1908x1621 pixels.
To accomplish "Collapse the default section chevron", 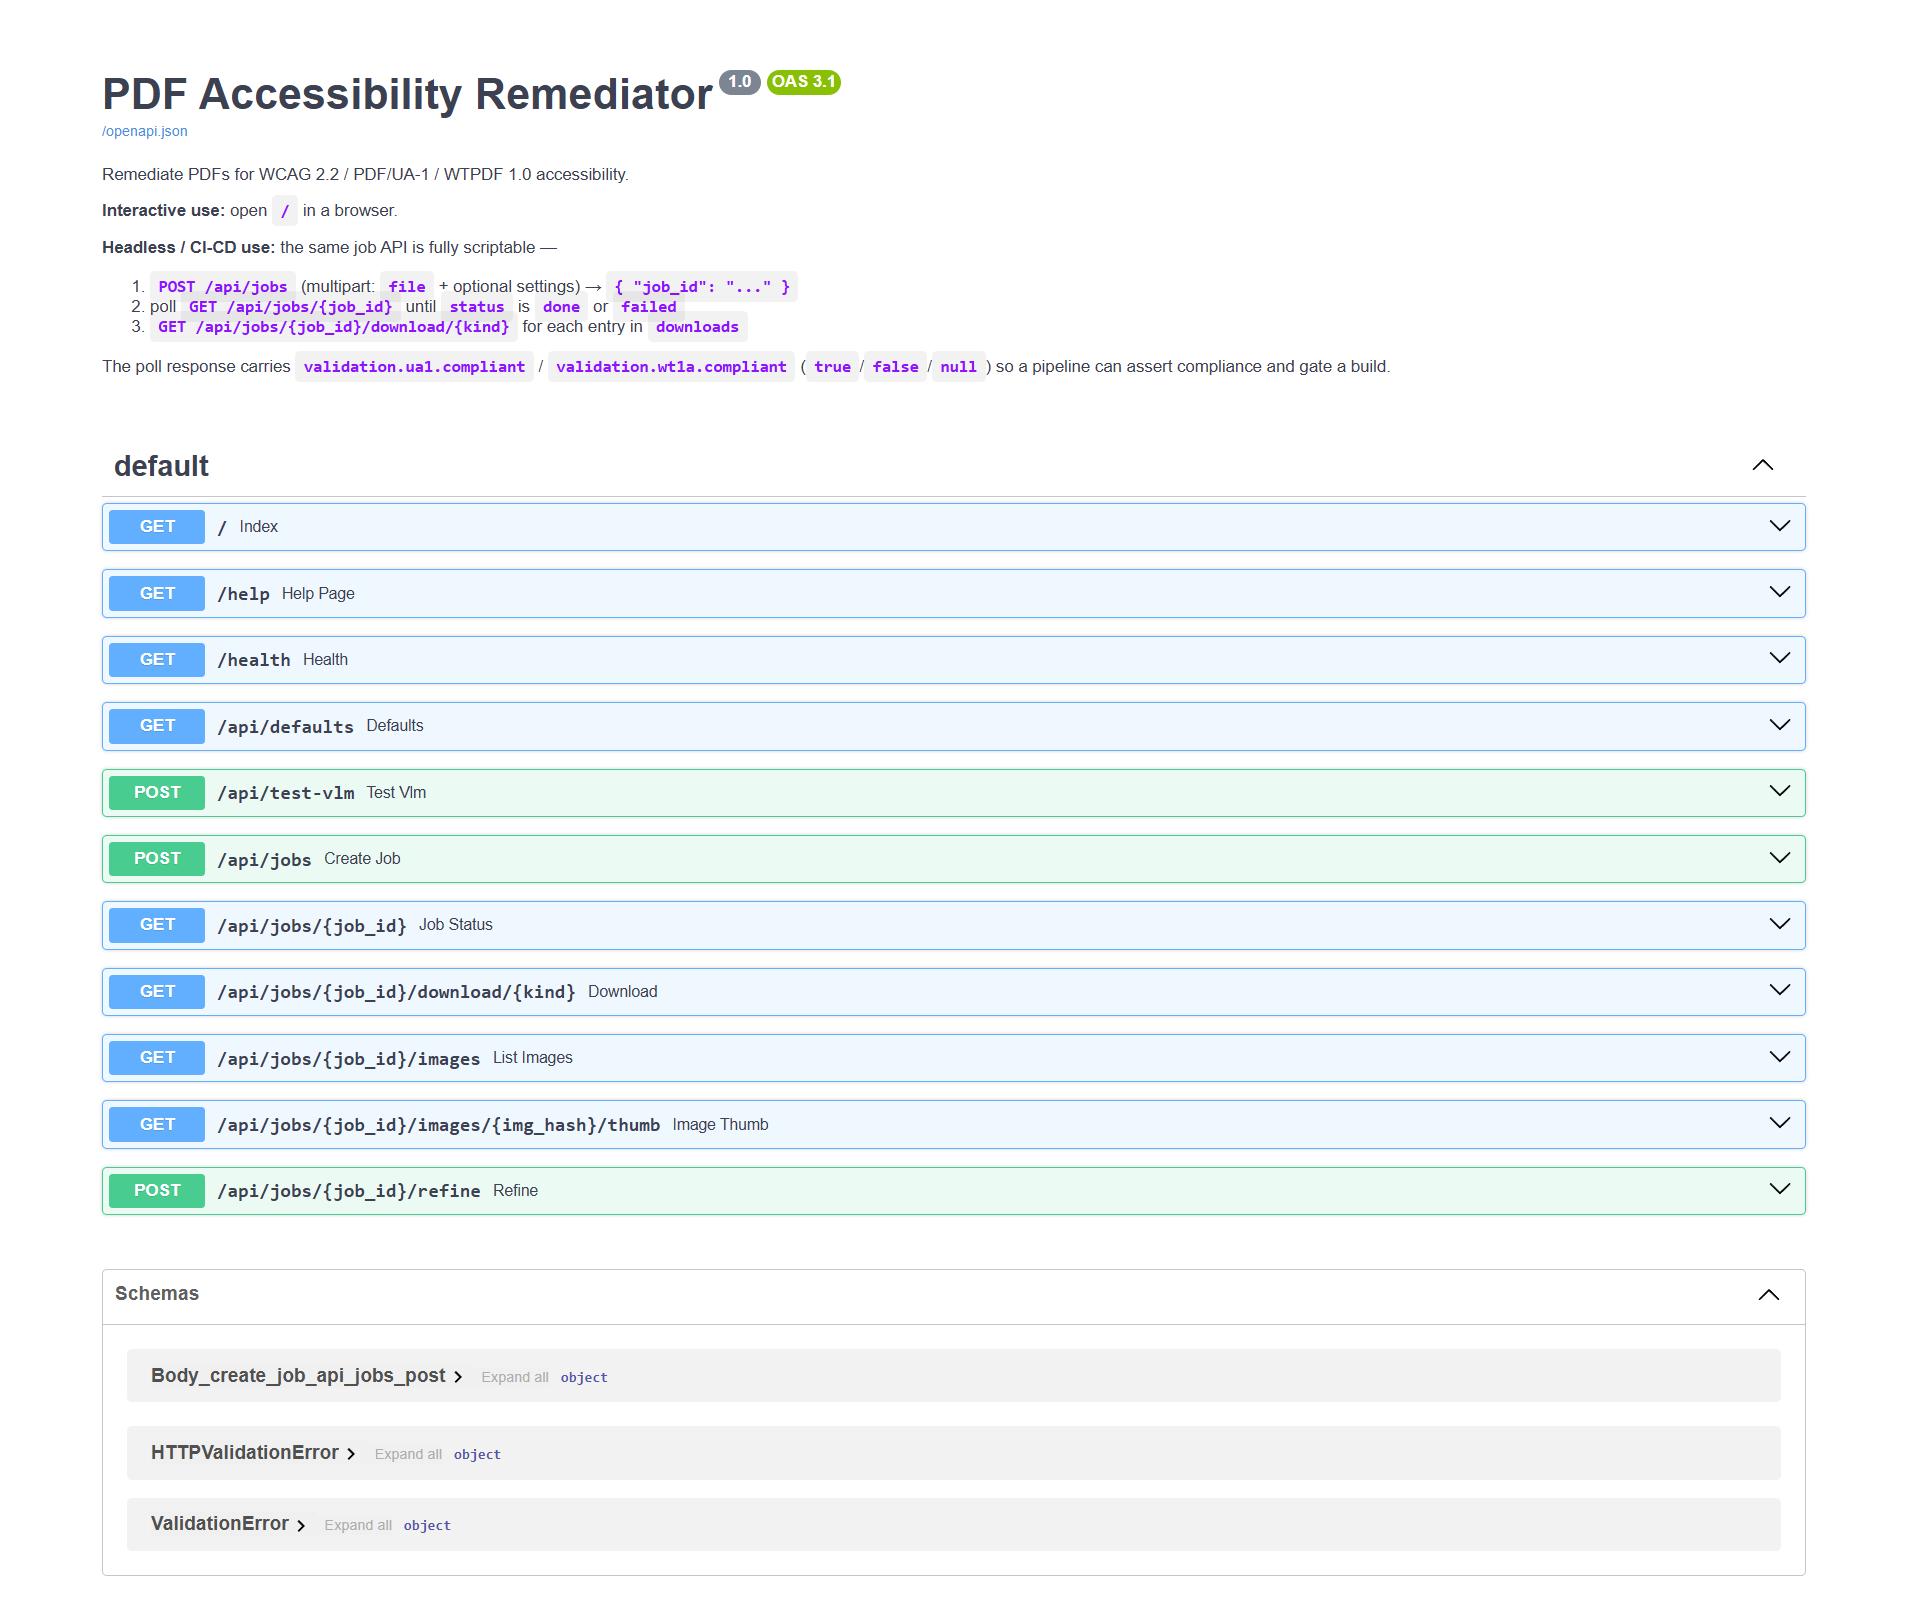I will [1762, 465].
